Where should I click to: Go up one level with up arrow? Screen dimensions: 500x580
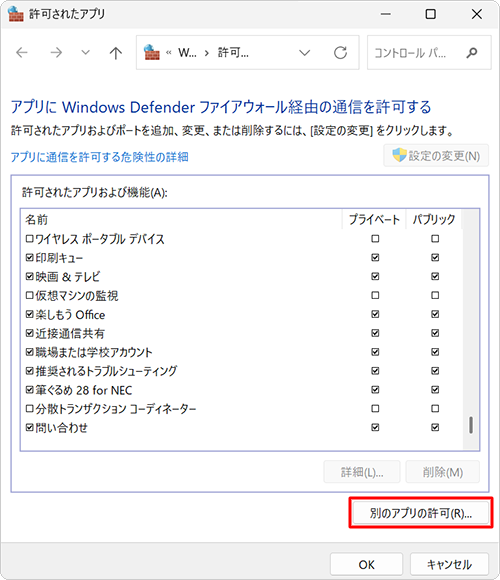116,53
